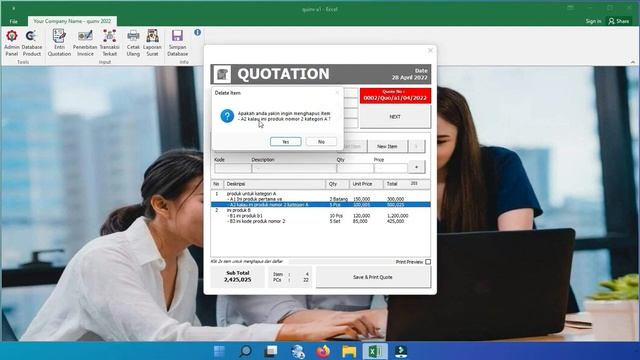Open Transaksi Terkait

109,42
